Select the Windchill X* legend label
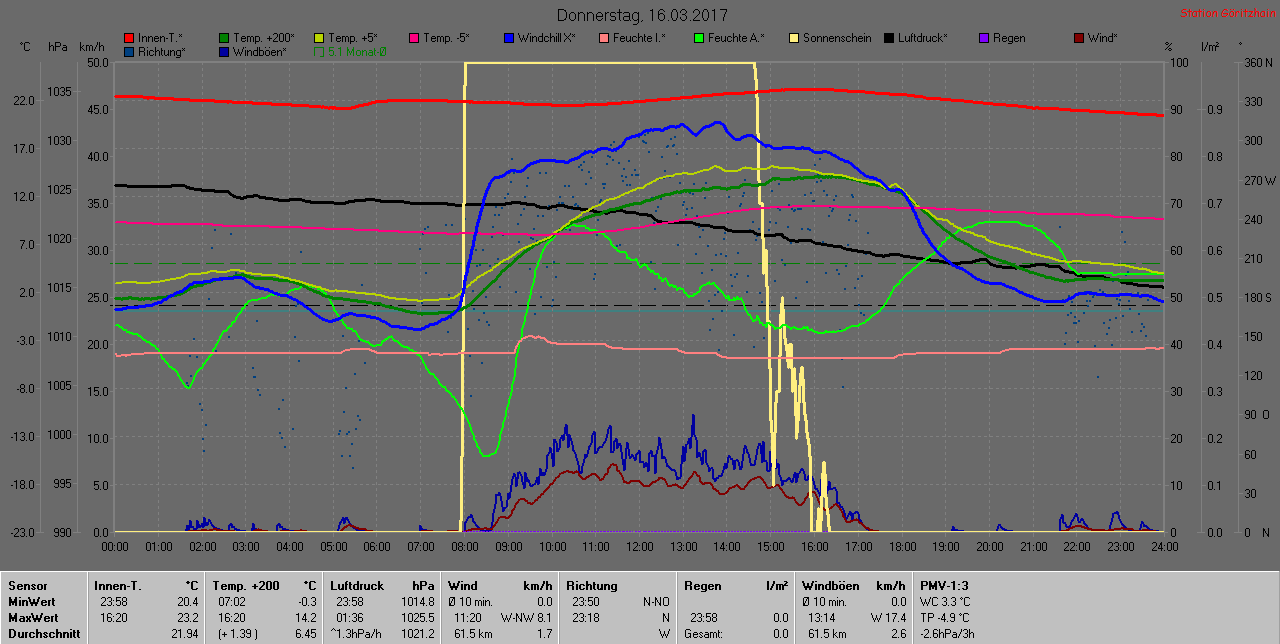Viewport: 1280px width, 644px height. tap(547, 38)
